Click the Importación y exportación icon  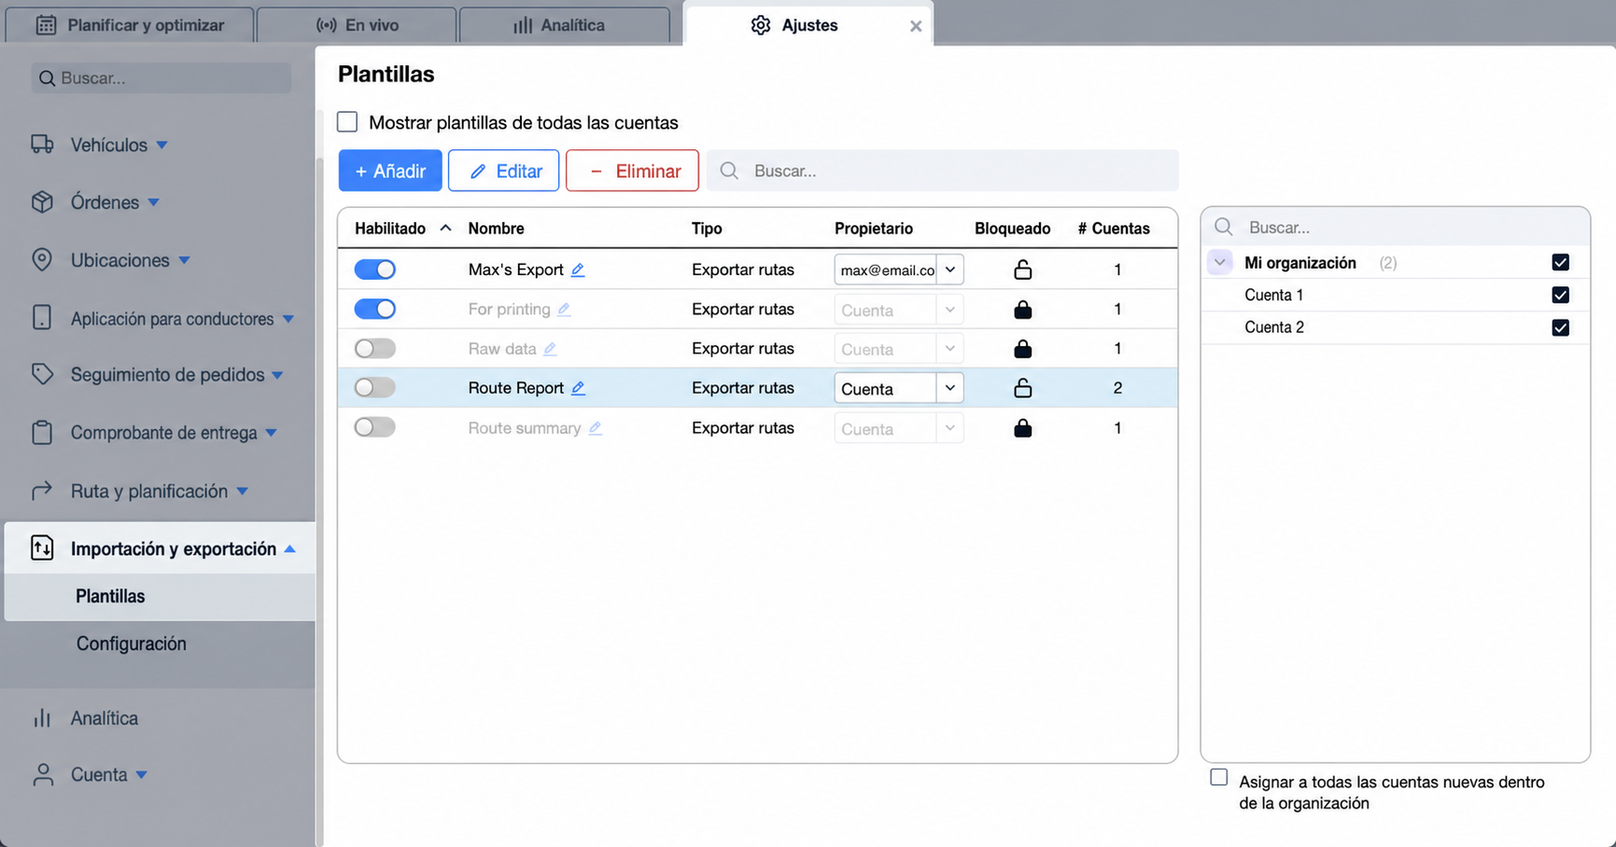42,548
